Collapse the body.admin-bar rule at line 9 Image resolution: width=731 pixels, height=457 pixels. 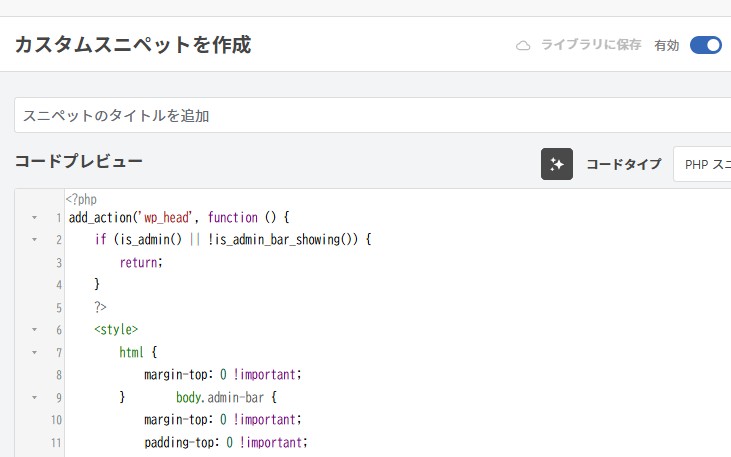tap(34, 397)
